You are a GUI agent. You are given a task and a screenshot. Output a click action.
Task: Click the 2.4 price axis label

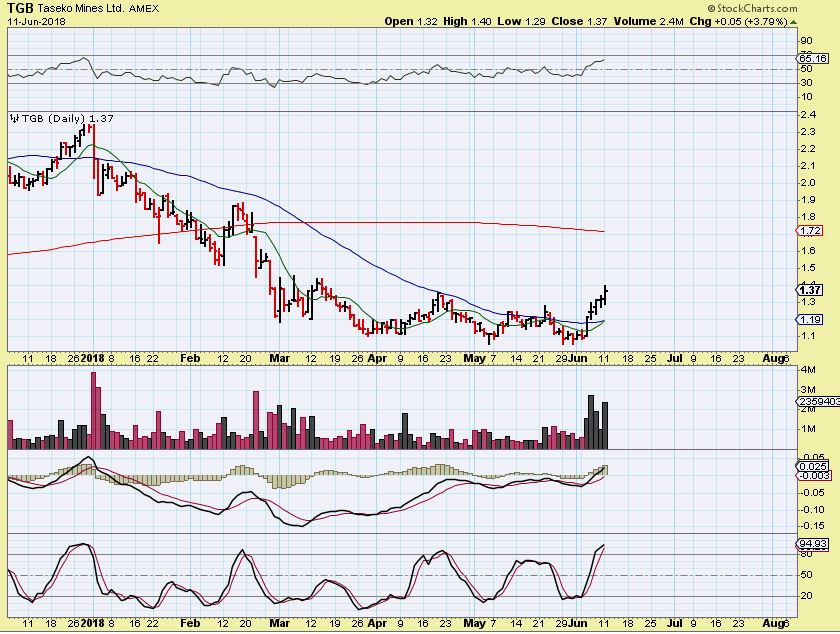[808, 115]
